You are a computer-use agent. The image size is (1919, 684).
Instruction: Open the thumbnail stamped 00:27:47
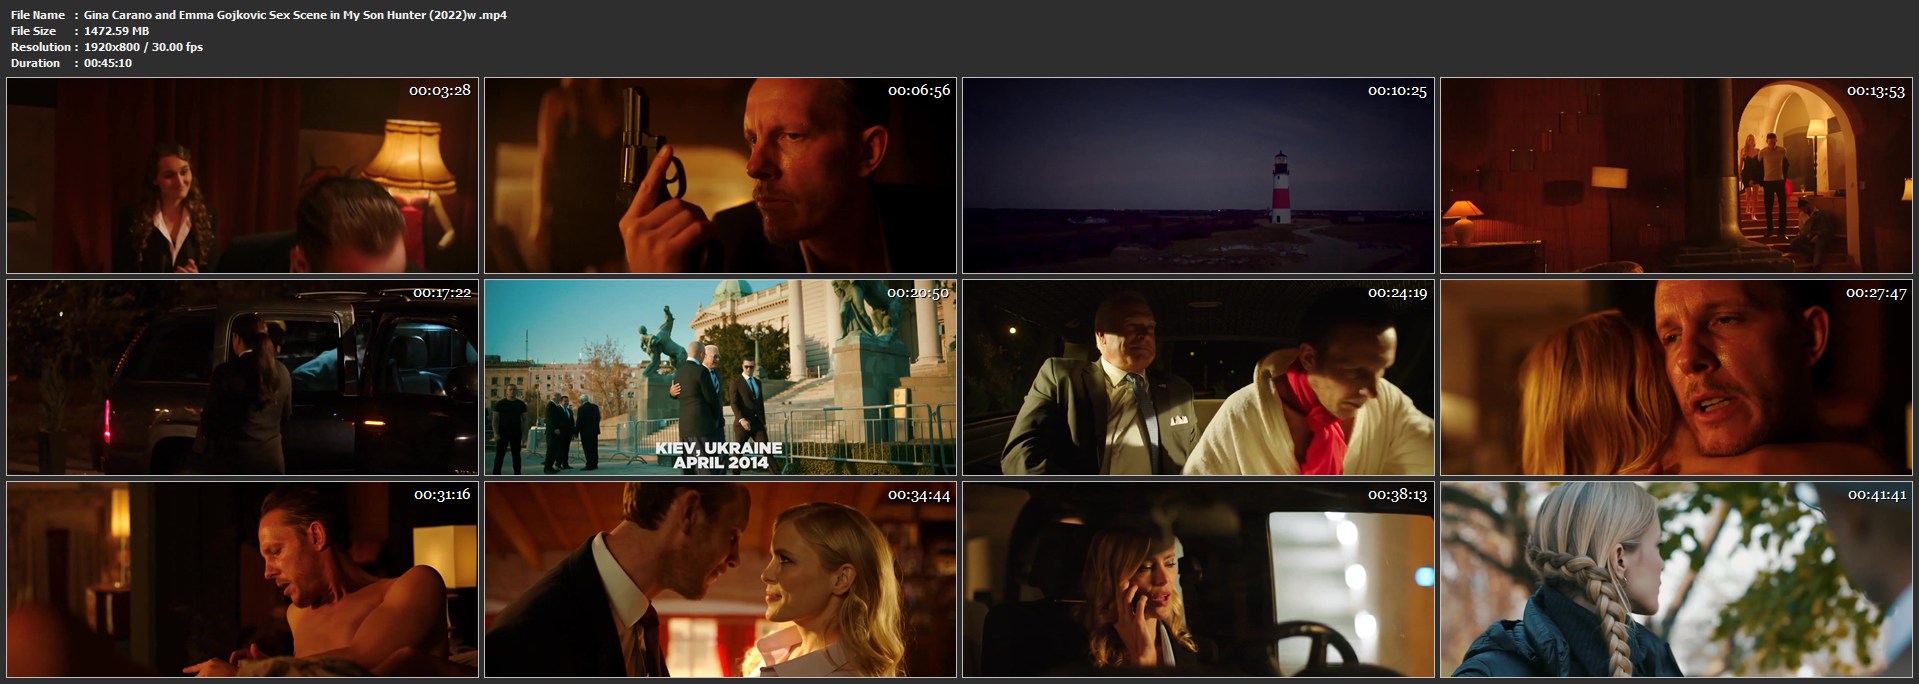point(1676,377)
